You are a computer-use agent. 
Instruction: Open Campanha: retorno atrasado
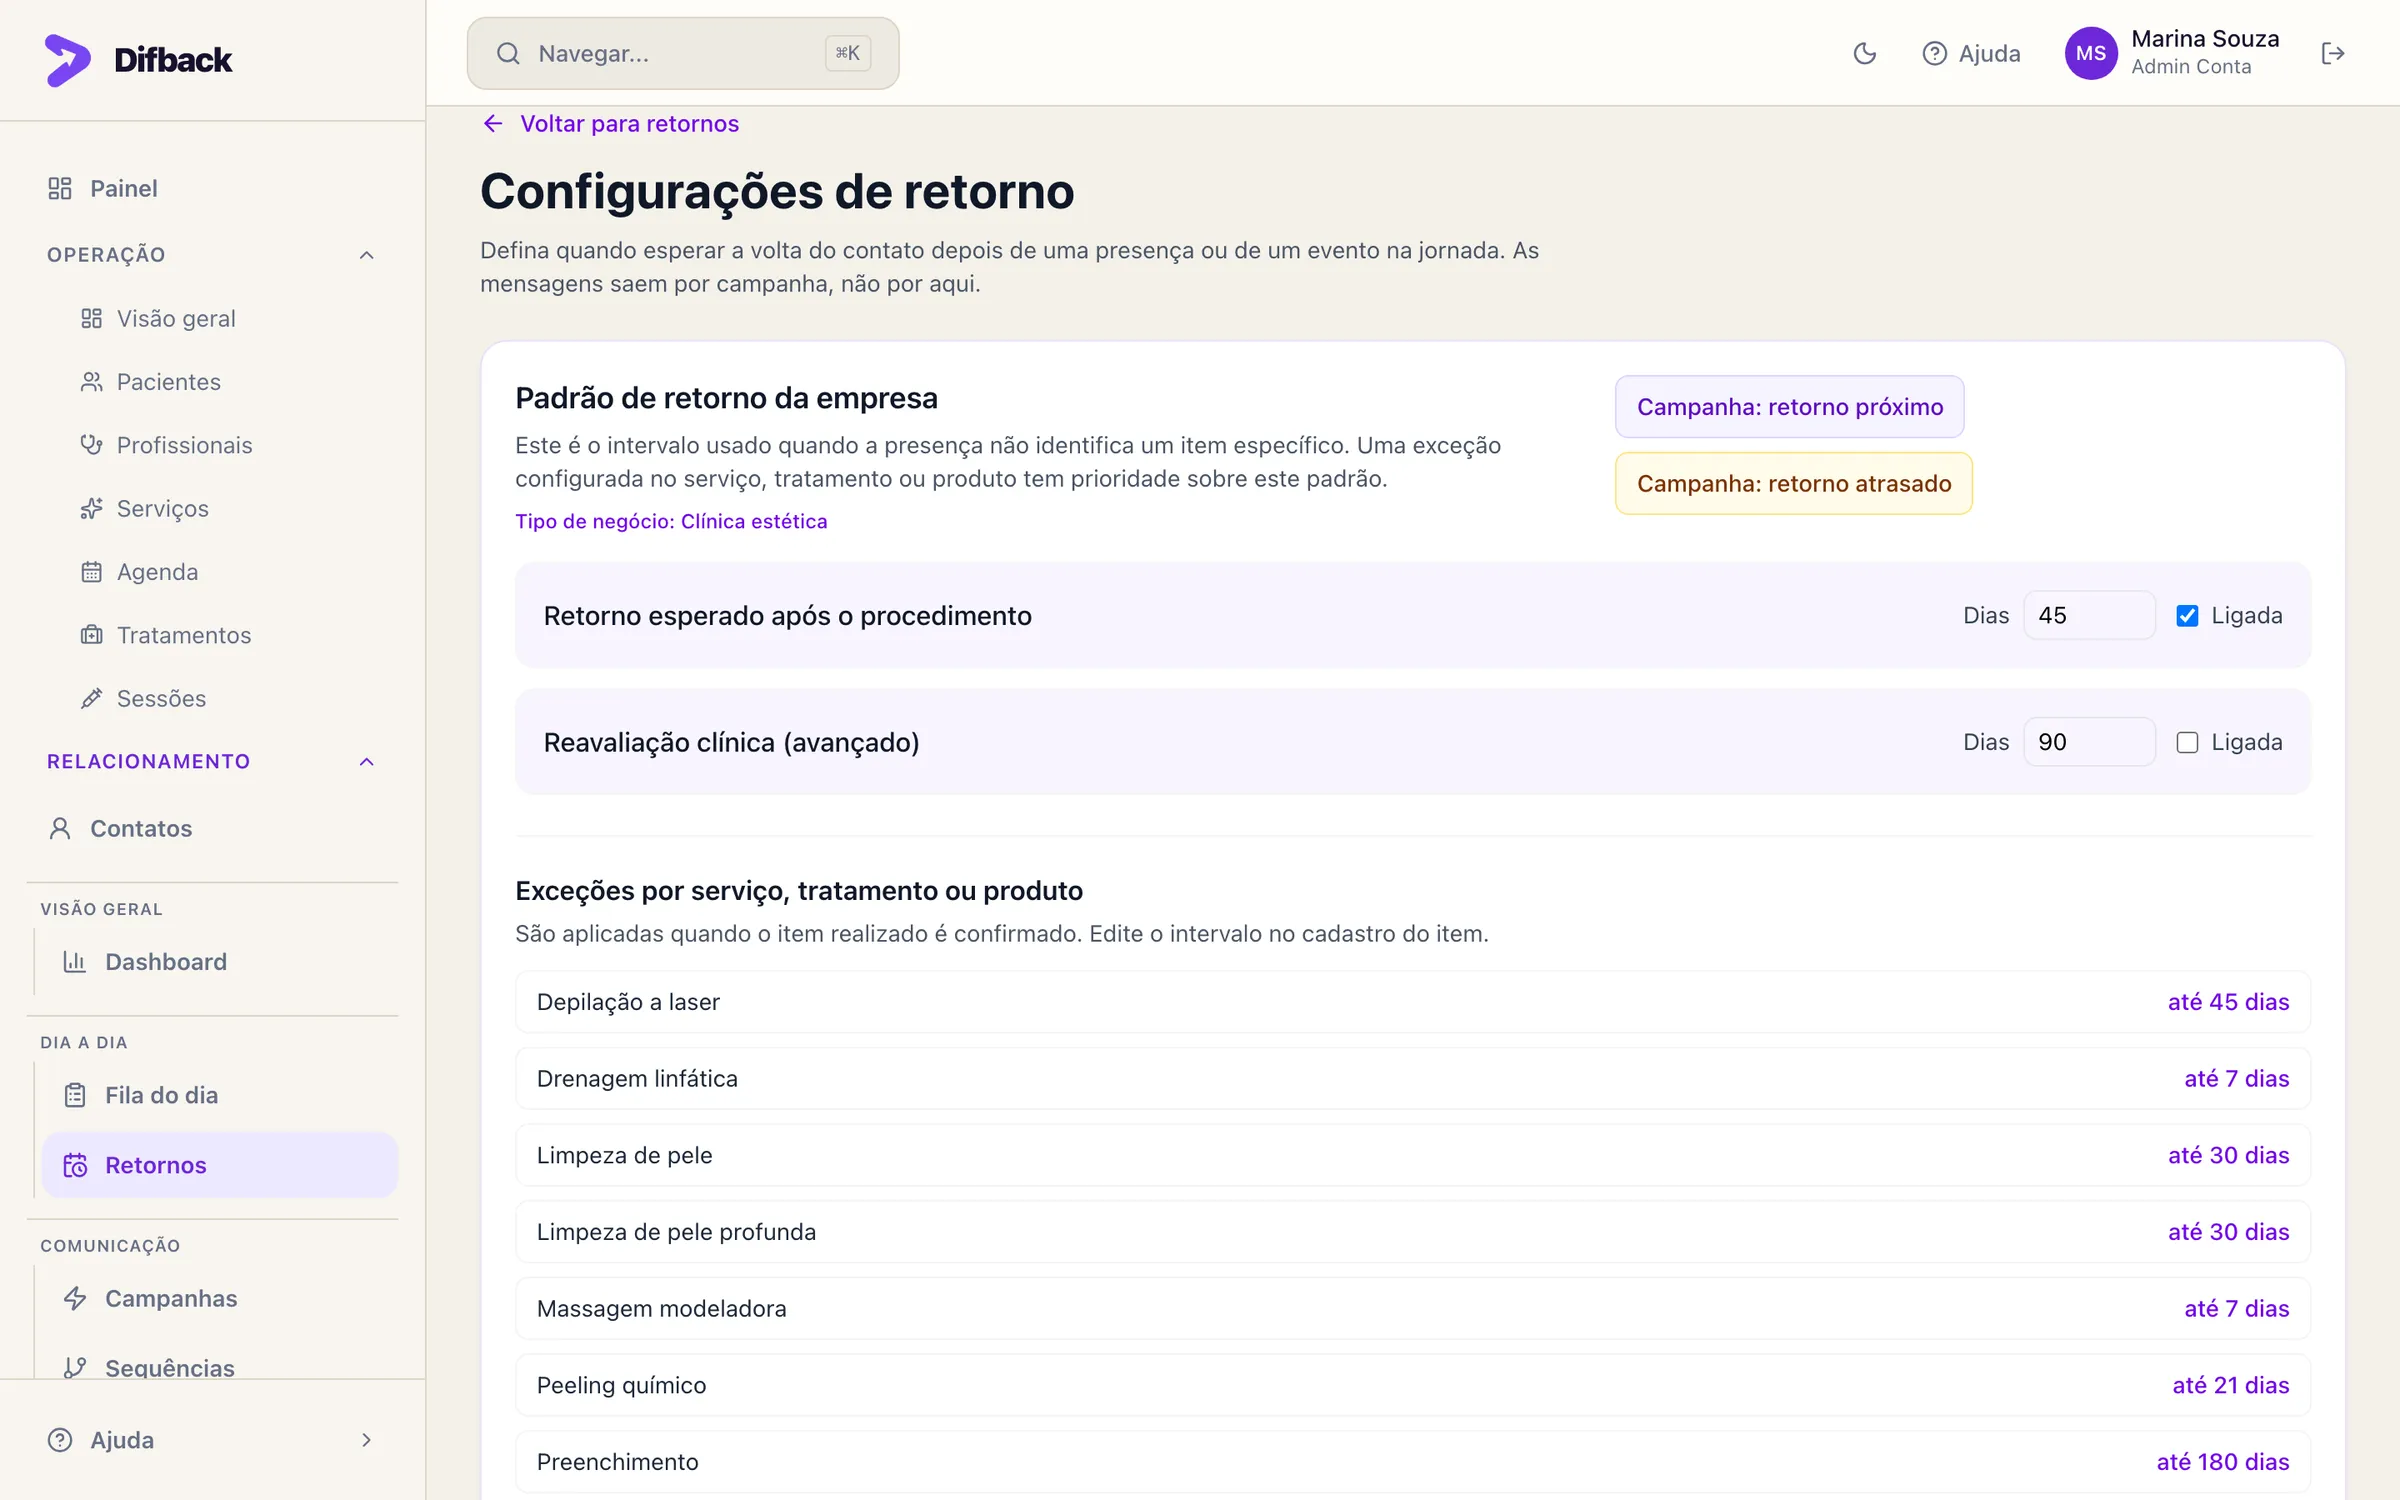pyautogui.click(x=1793, y=484)
